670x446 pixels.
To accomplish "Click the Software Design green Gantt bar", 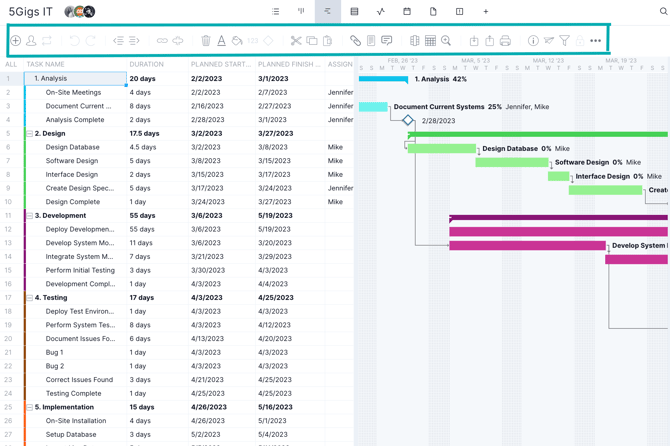I will (x=512, y=162).
